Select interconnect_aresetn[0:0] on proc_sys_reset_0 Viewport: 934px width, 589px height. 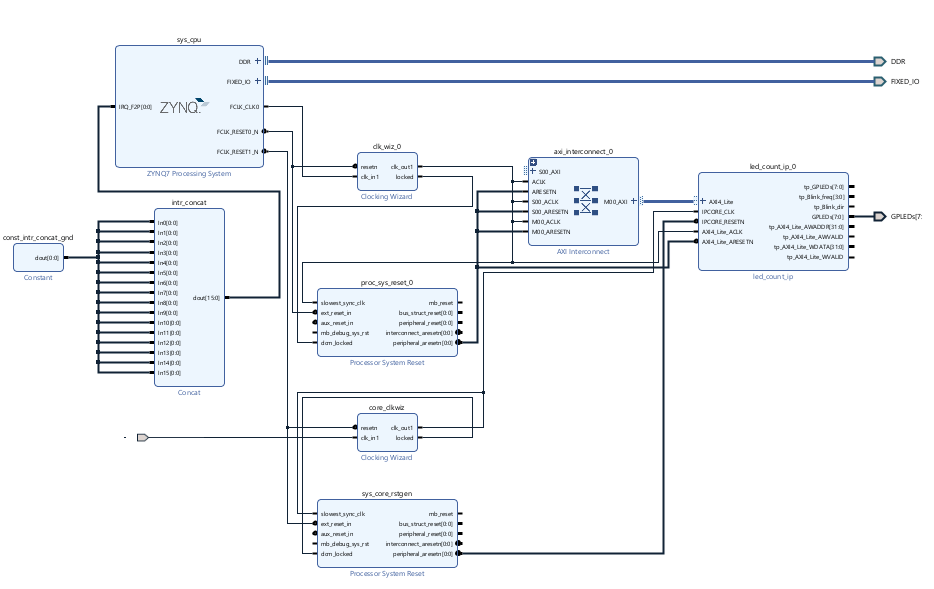(x=419, y=333)
